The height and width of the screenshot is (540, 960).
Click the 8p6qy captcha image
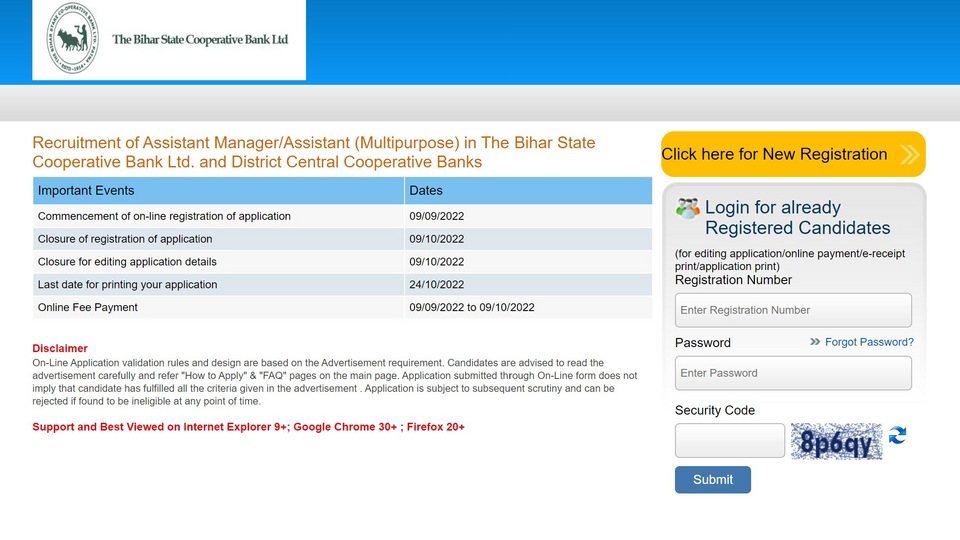click(x=836, y=441)
